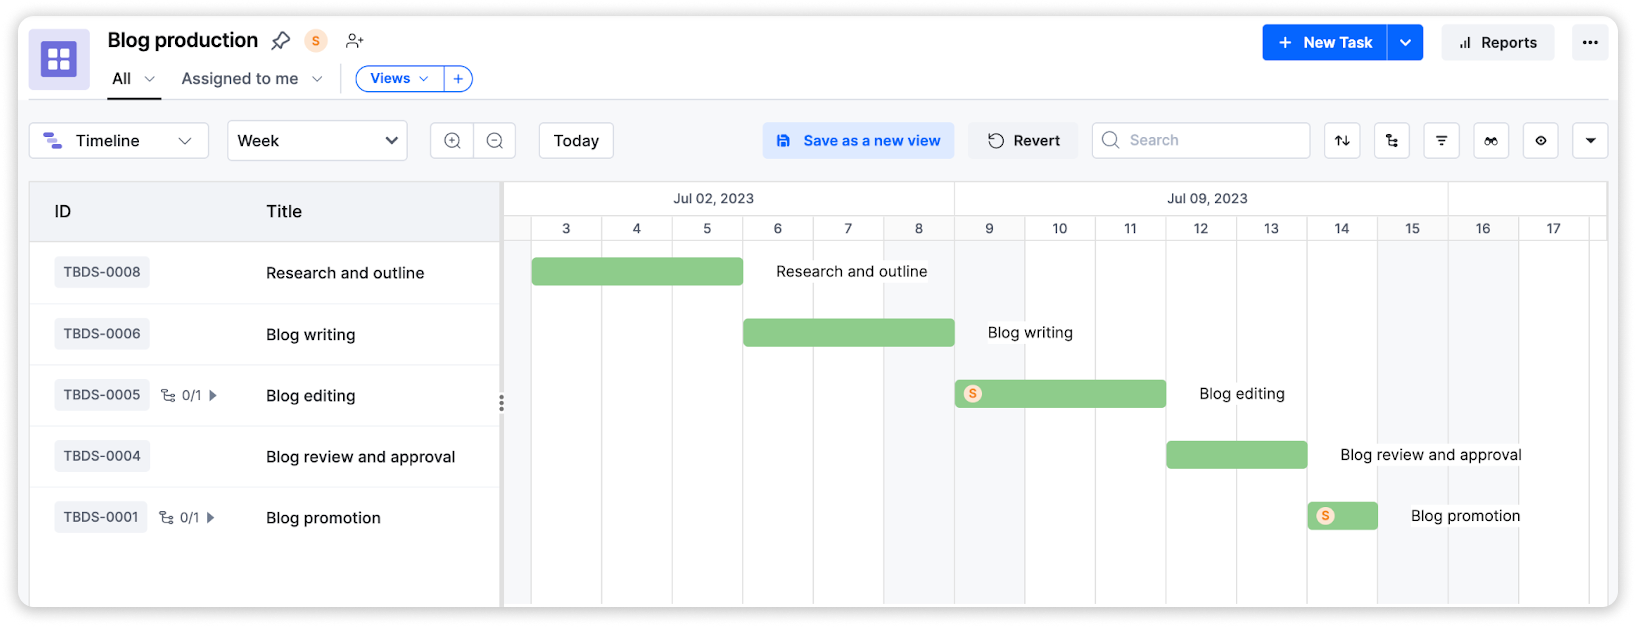Select the All tasks tab
1636x627 pixels.
(x=122, y=79)
